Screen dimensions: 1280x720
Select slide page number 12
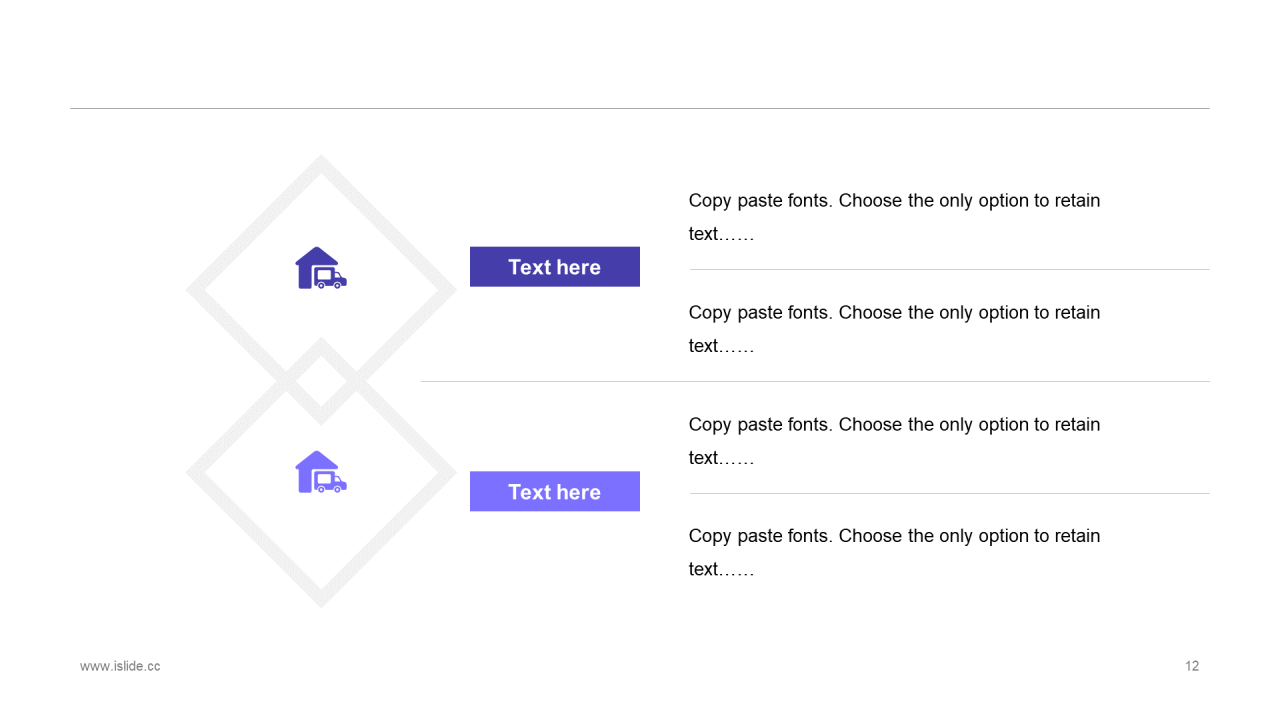1192,666
